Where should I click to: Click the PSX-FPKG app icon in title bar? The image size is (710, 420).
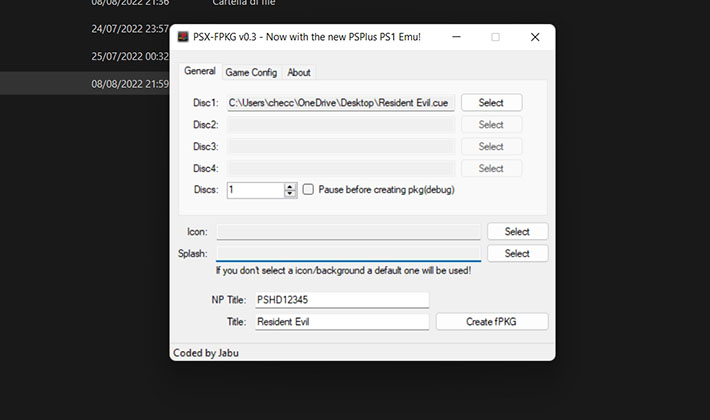(183, 37)
